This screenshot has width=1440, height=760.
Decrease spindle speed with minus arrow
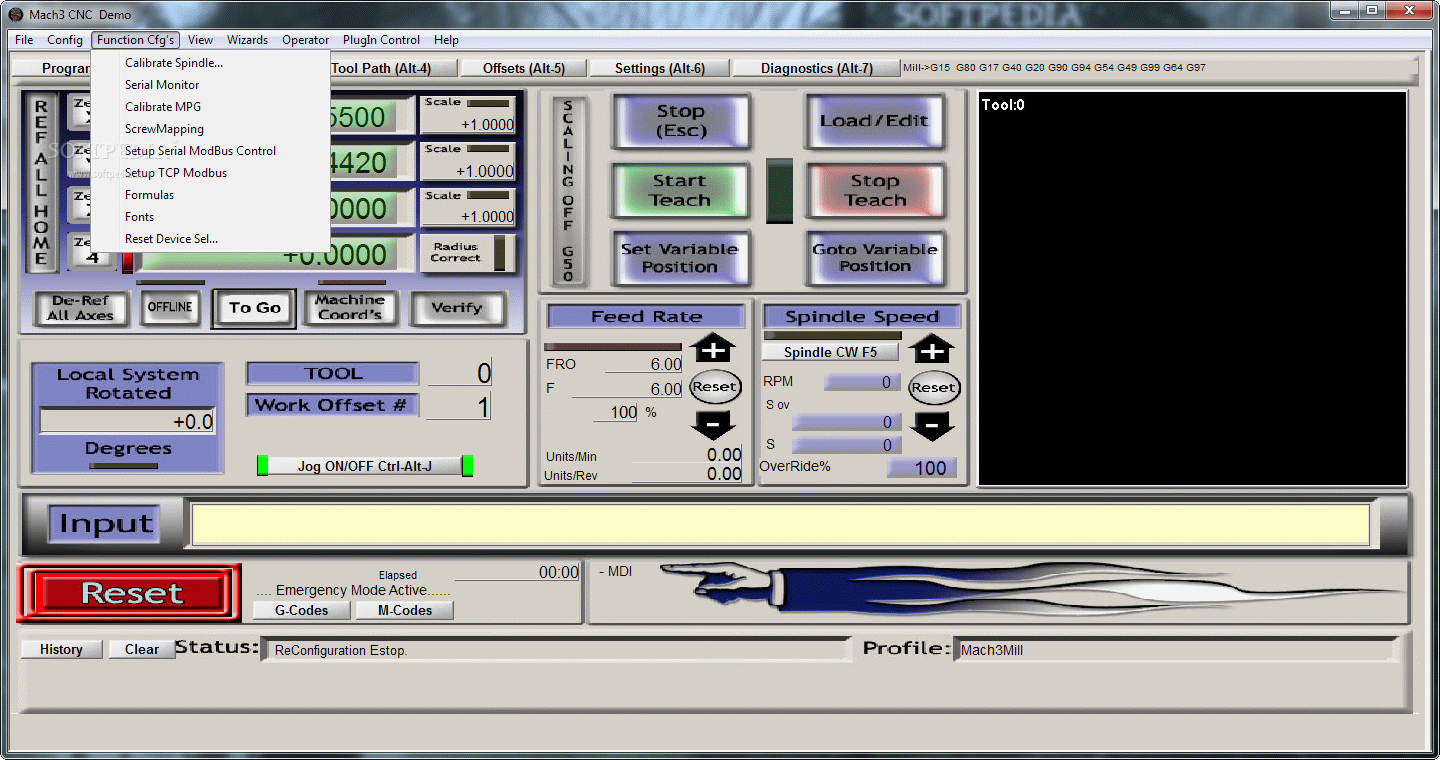(x=932, y=426)
